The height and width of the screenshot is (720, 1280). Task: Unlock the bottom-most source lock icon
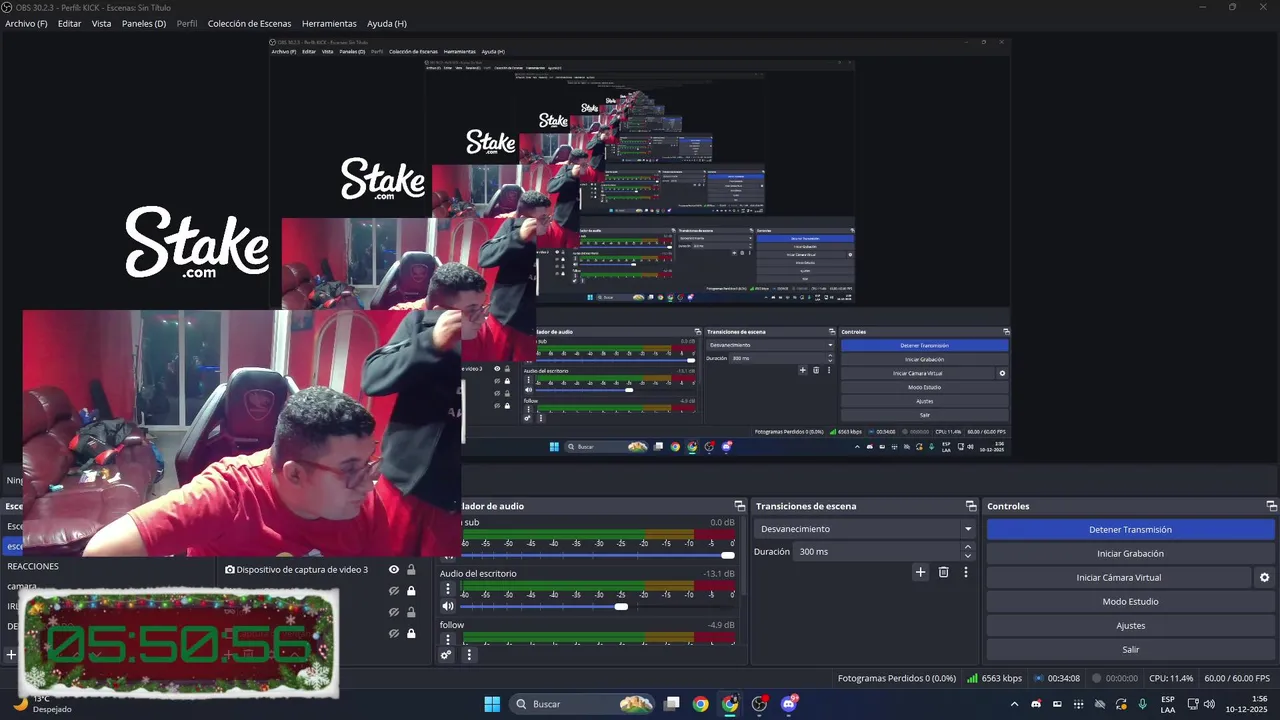coord(411,633)
